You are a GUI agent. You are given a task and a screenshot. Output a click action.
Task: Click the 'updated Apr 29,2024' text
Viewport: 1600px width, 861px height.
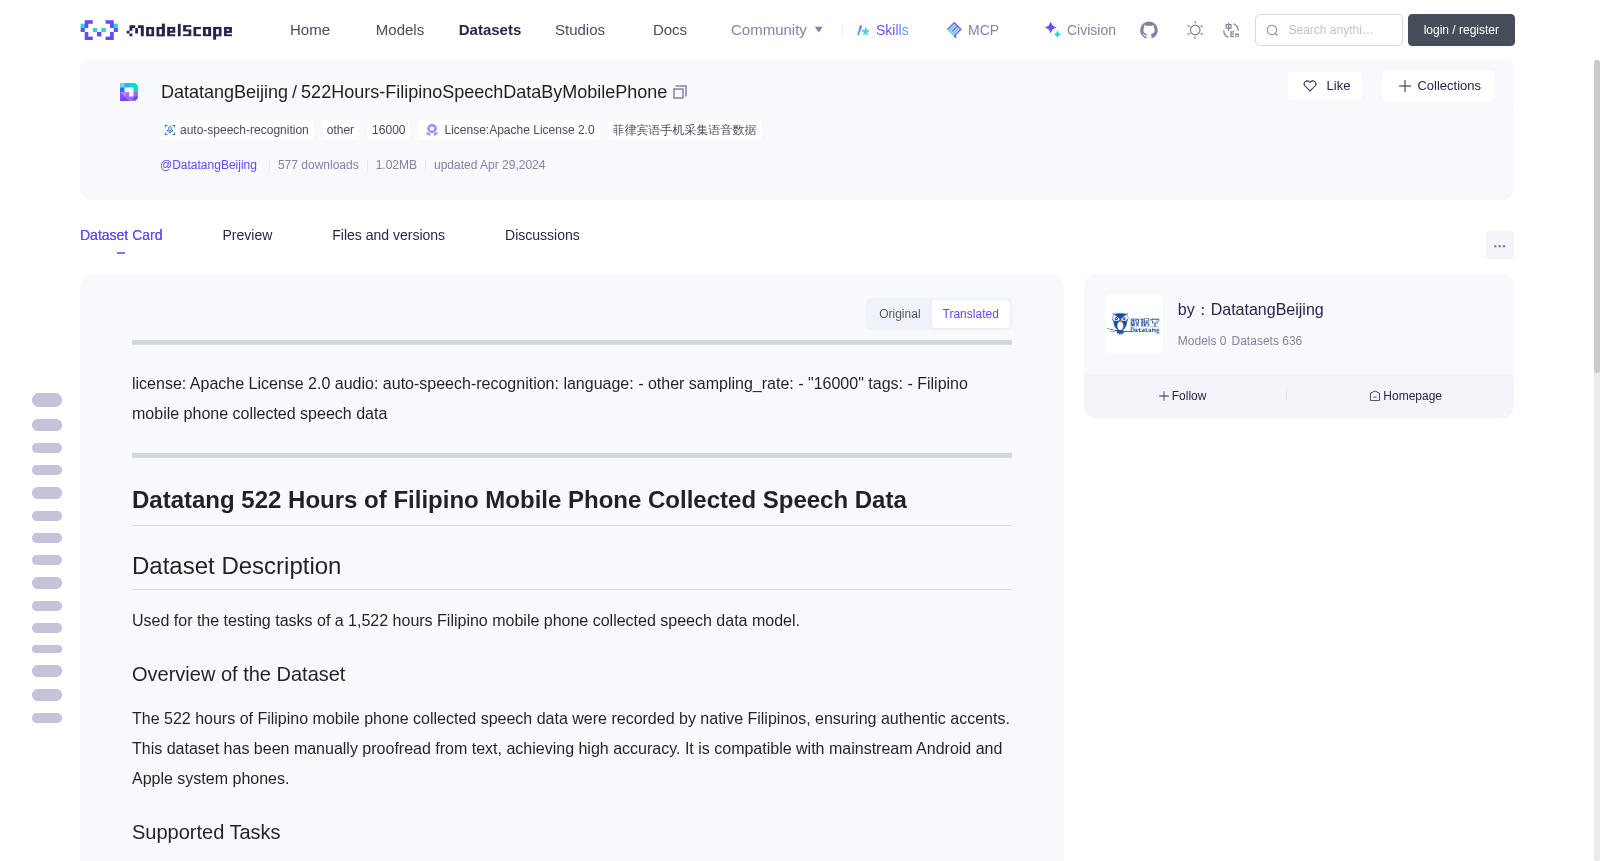(x=489, y=165)
